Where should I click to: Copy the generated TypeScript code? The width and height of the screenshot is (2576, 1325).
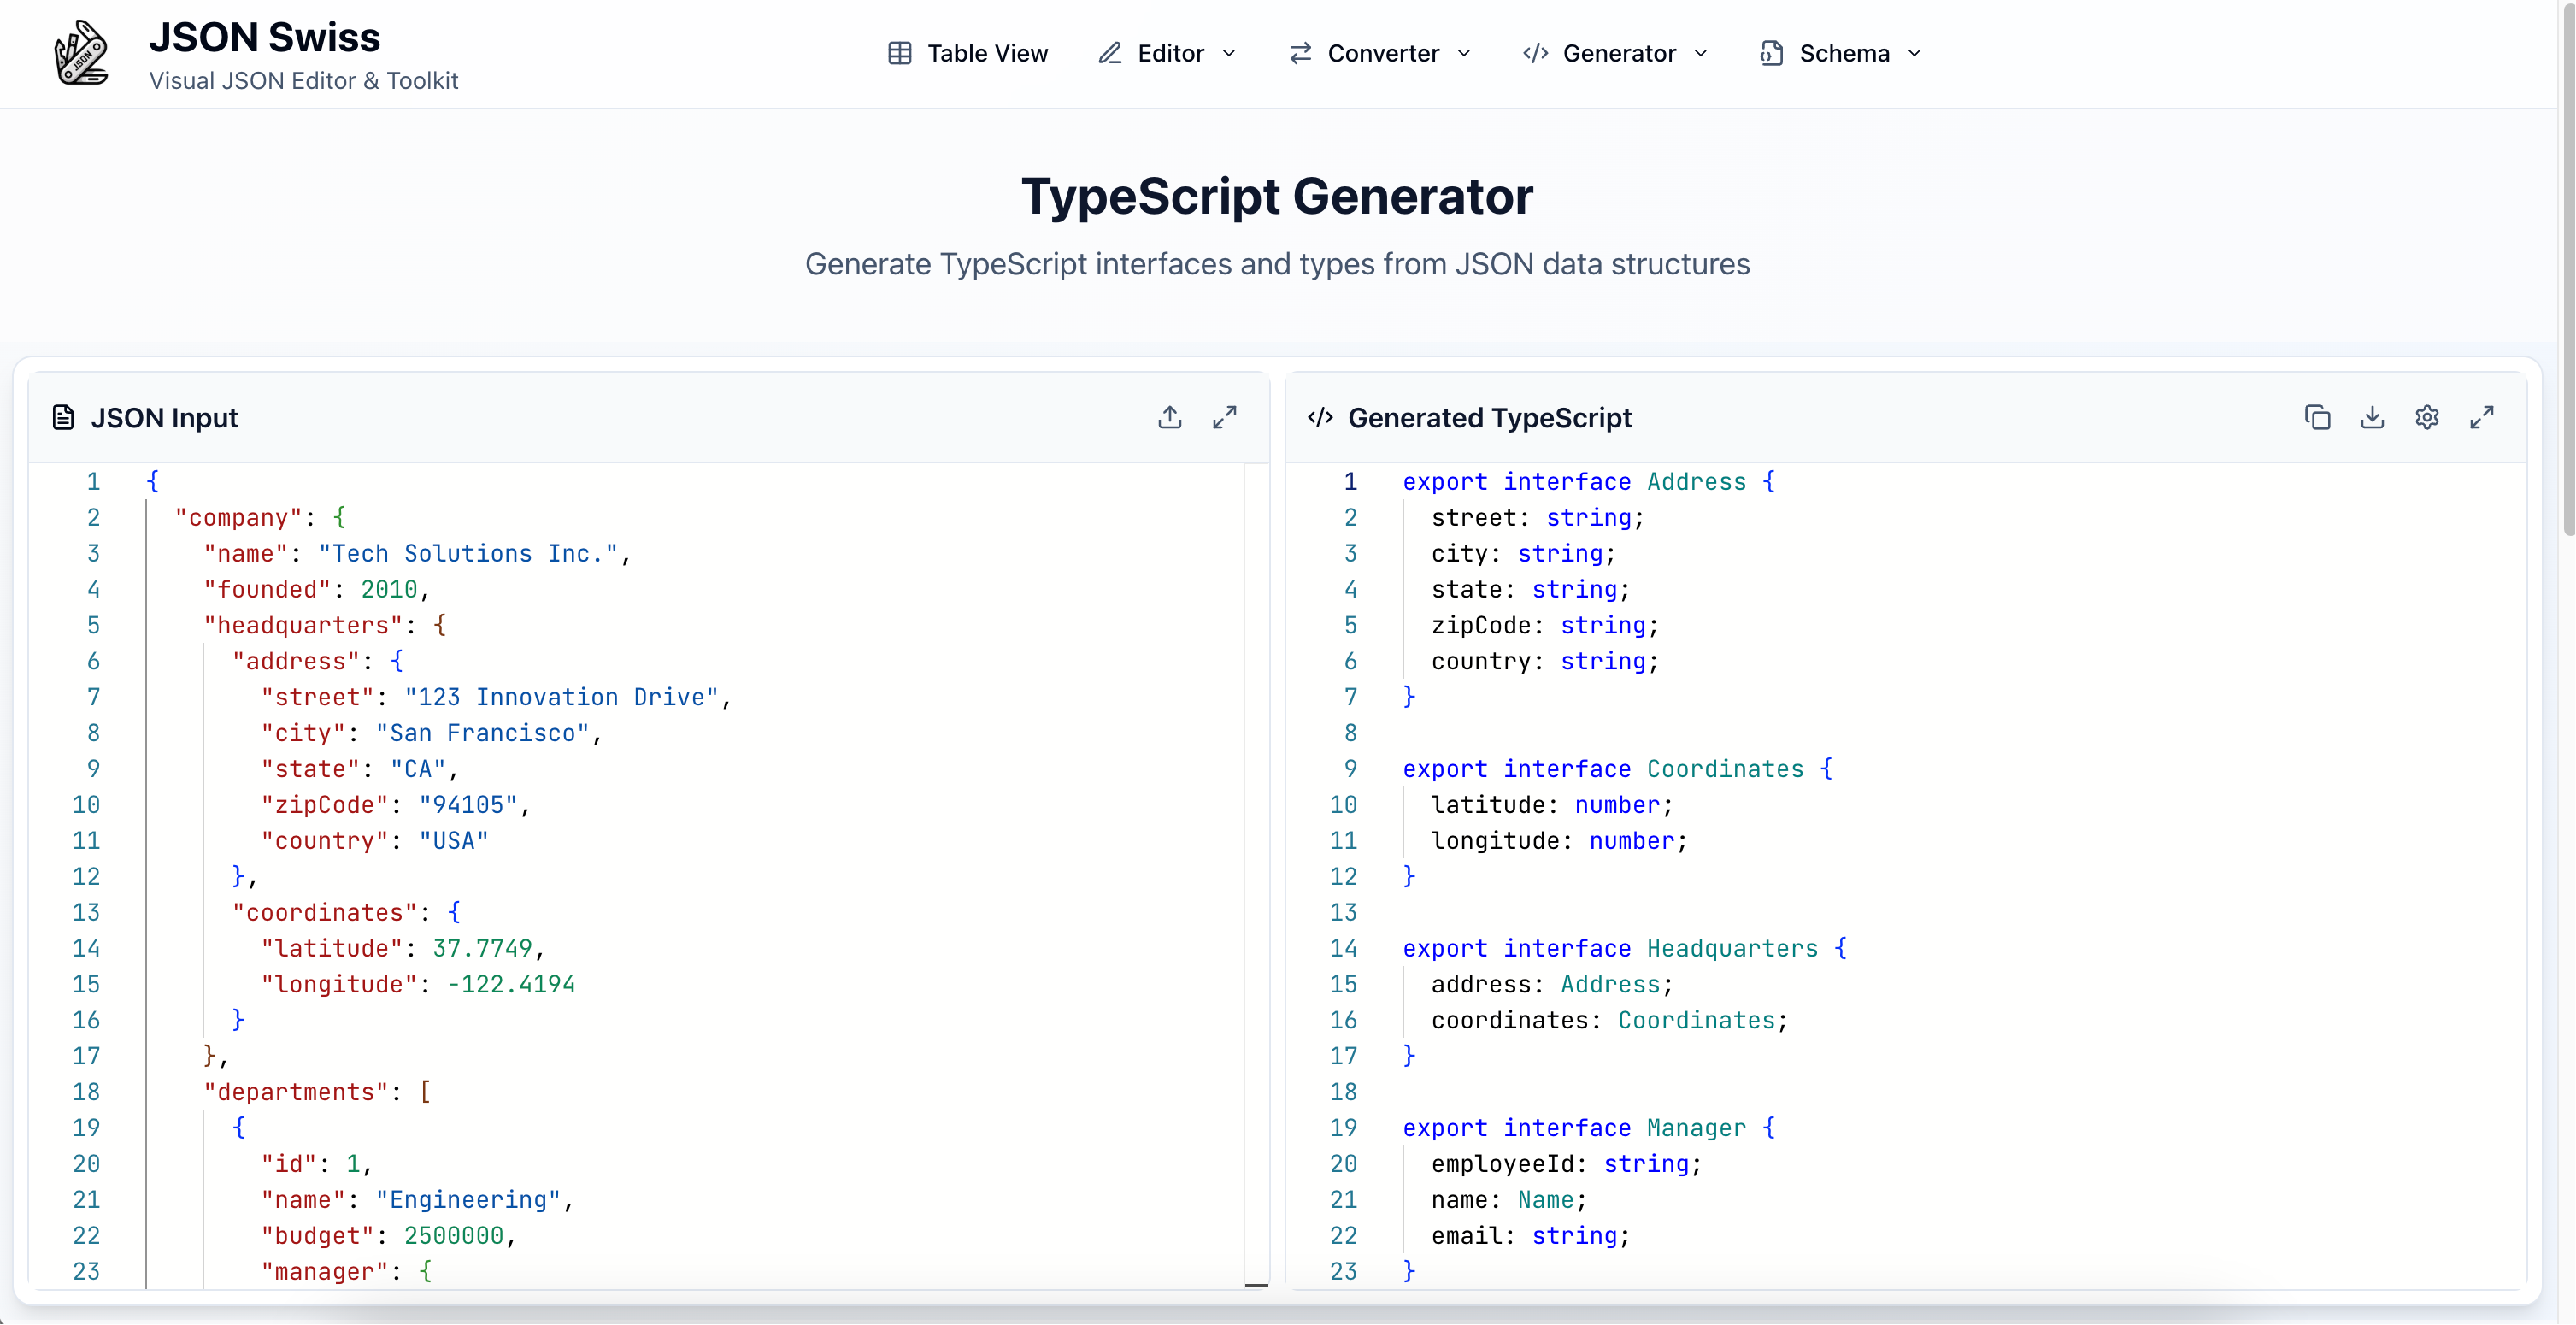coord(2317,418)
